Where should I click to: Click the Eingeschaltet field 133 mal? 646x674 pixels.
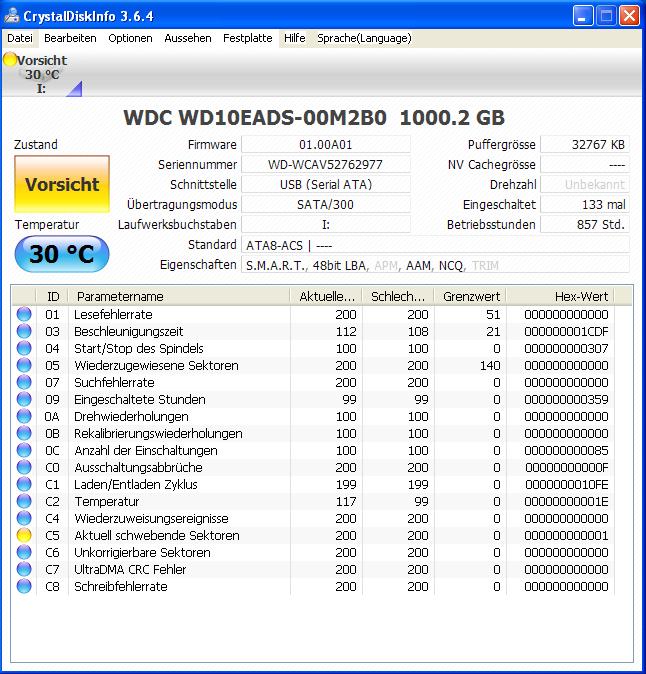tap(585, 204)
